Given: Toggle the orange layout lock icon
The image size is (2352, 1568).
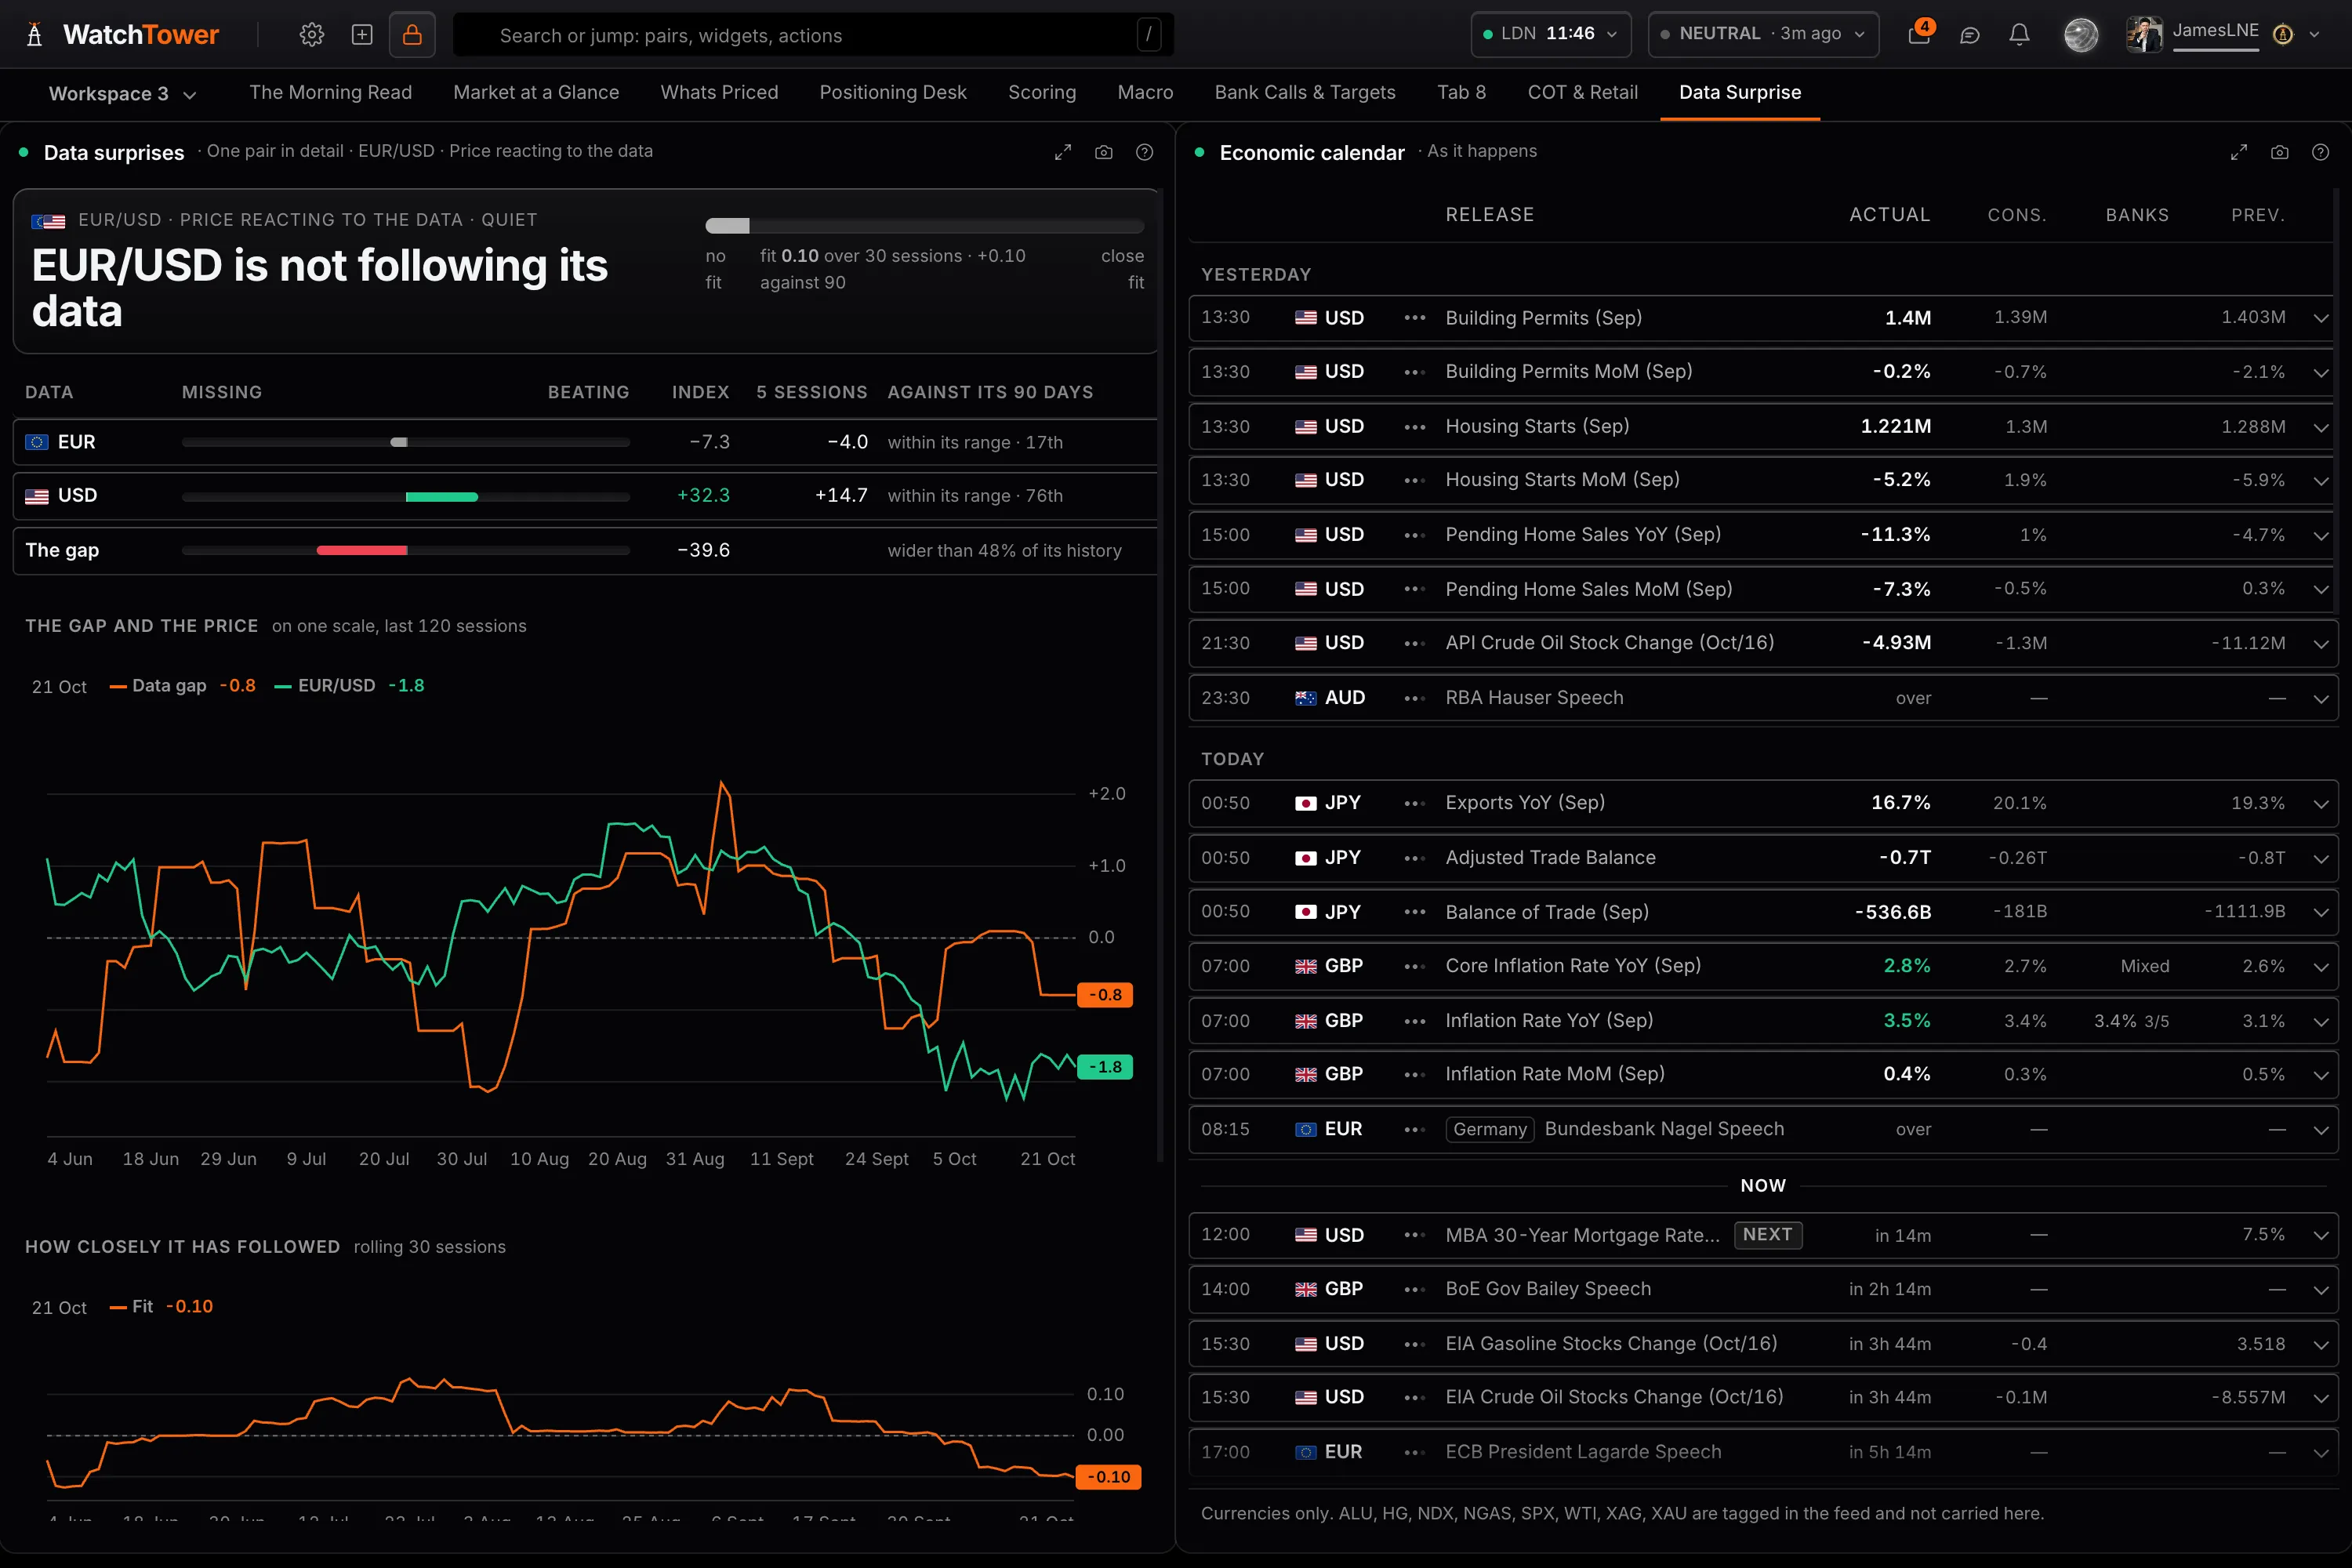Looking at the screenshot, I should (412, 35).
